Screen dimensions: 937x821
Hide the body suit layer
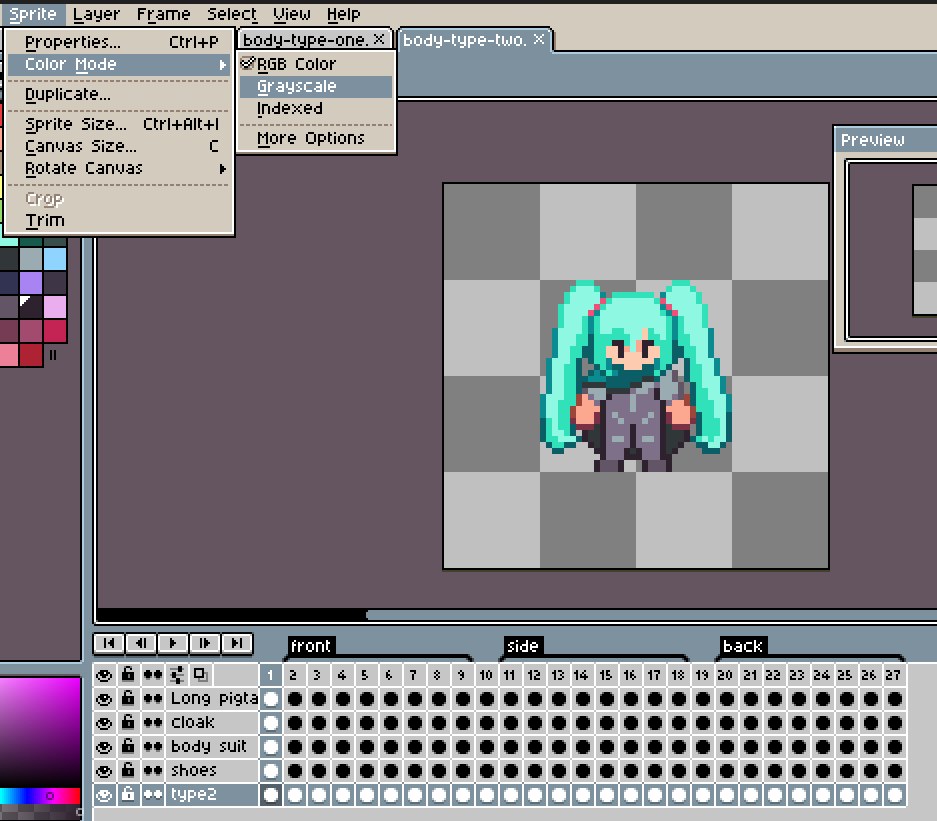tap(104, 746)
